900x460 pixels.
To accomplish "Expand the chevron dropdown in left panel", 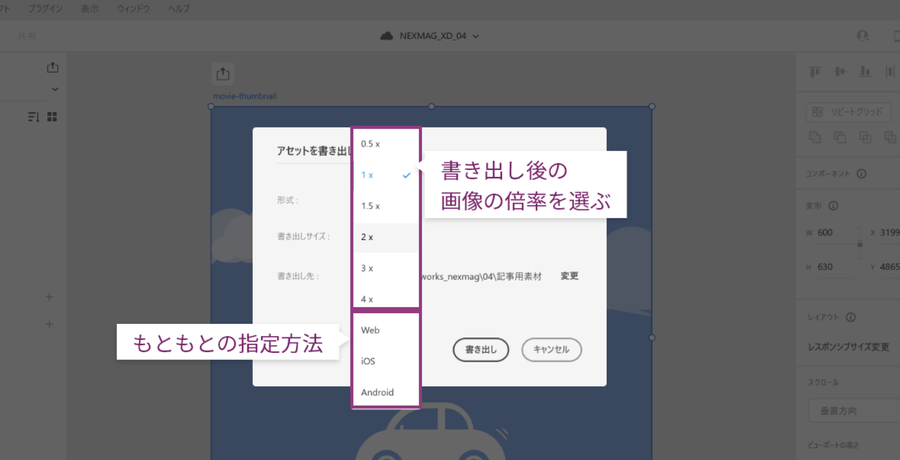I will pyautogui.click(x=55, y=89).
